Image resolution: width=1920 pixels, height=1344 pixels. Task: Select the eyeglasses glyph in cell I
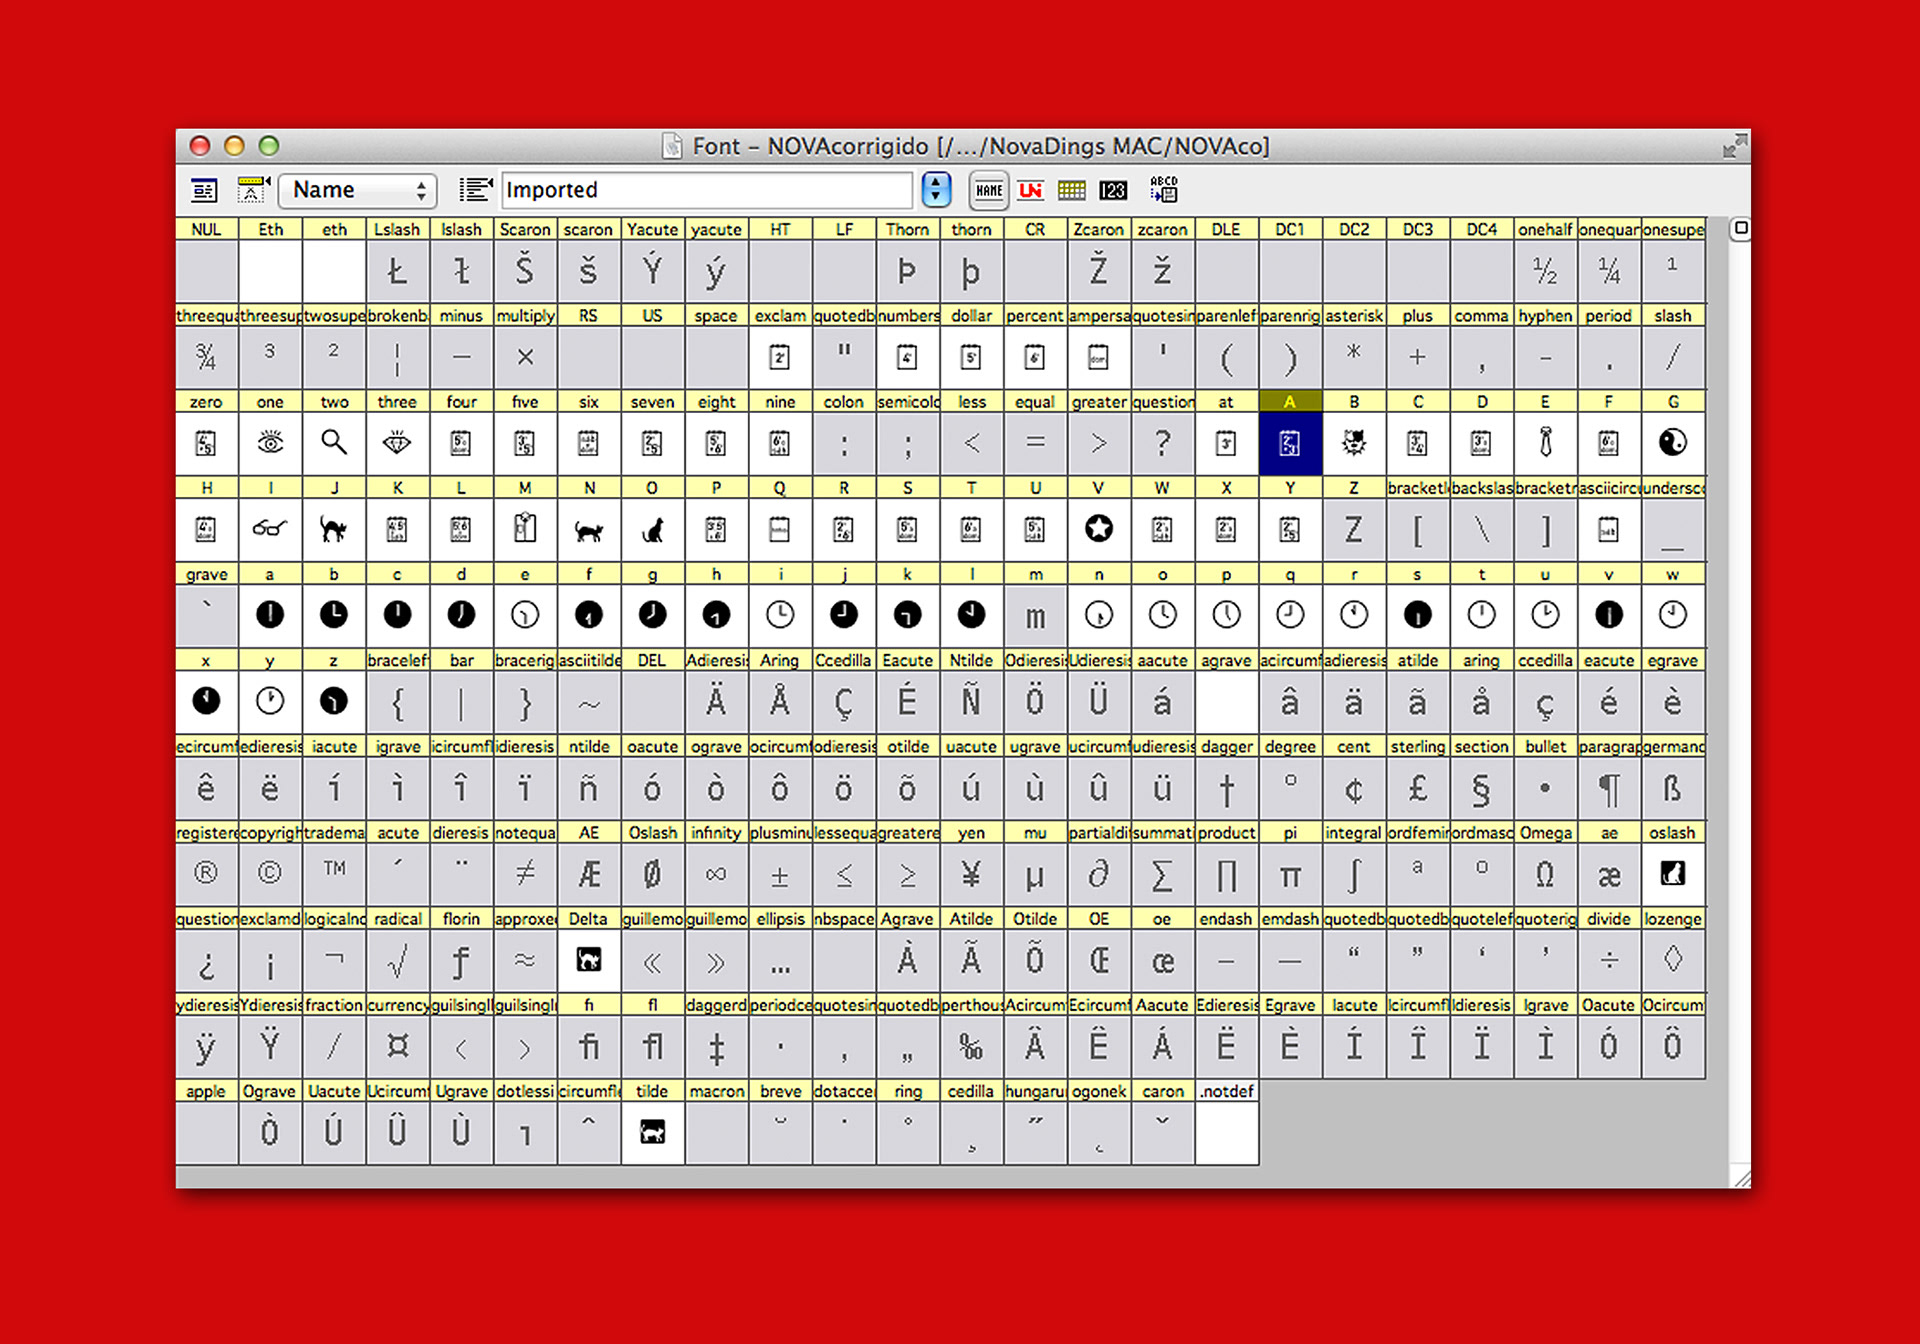[270, 529]
